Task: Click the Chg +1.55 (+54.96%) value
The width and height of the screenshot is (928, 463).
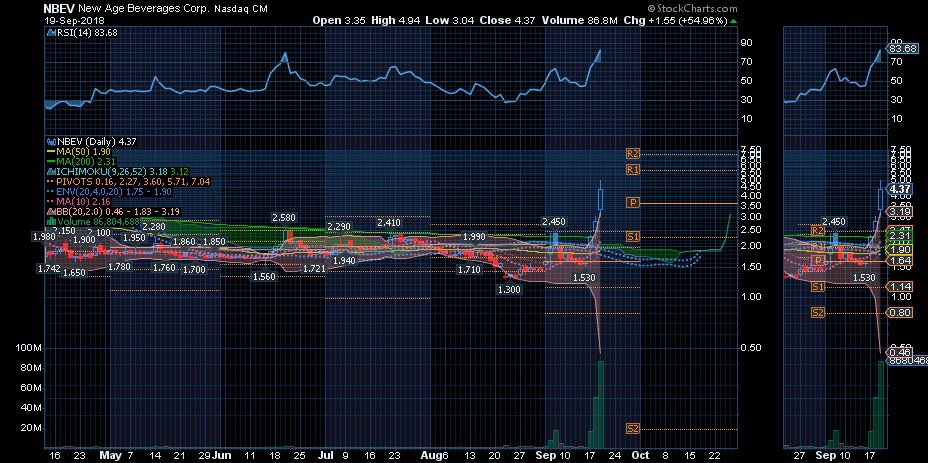Action: click(x=675, y=20)
